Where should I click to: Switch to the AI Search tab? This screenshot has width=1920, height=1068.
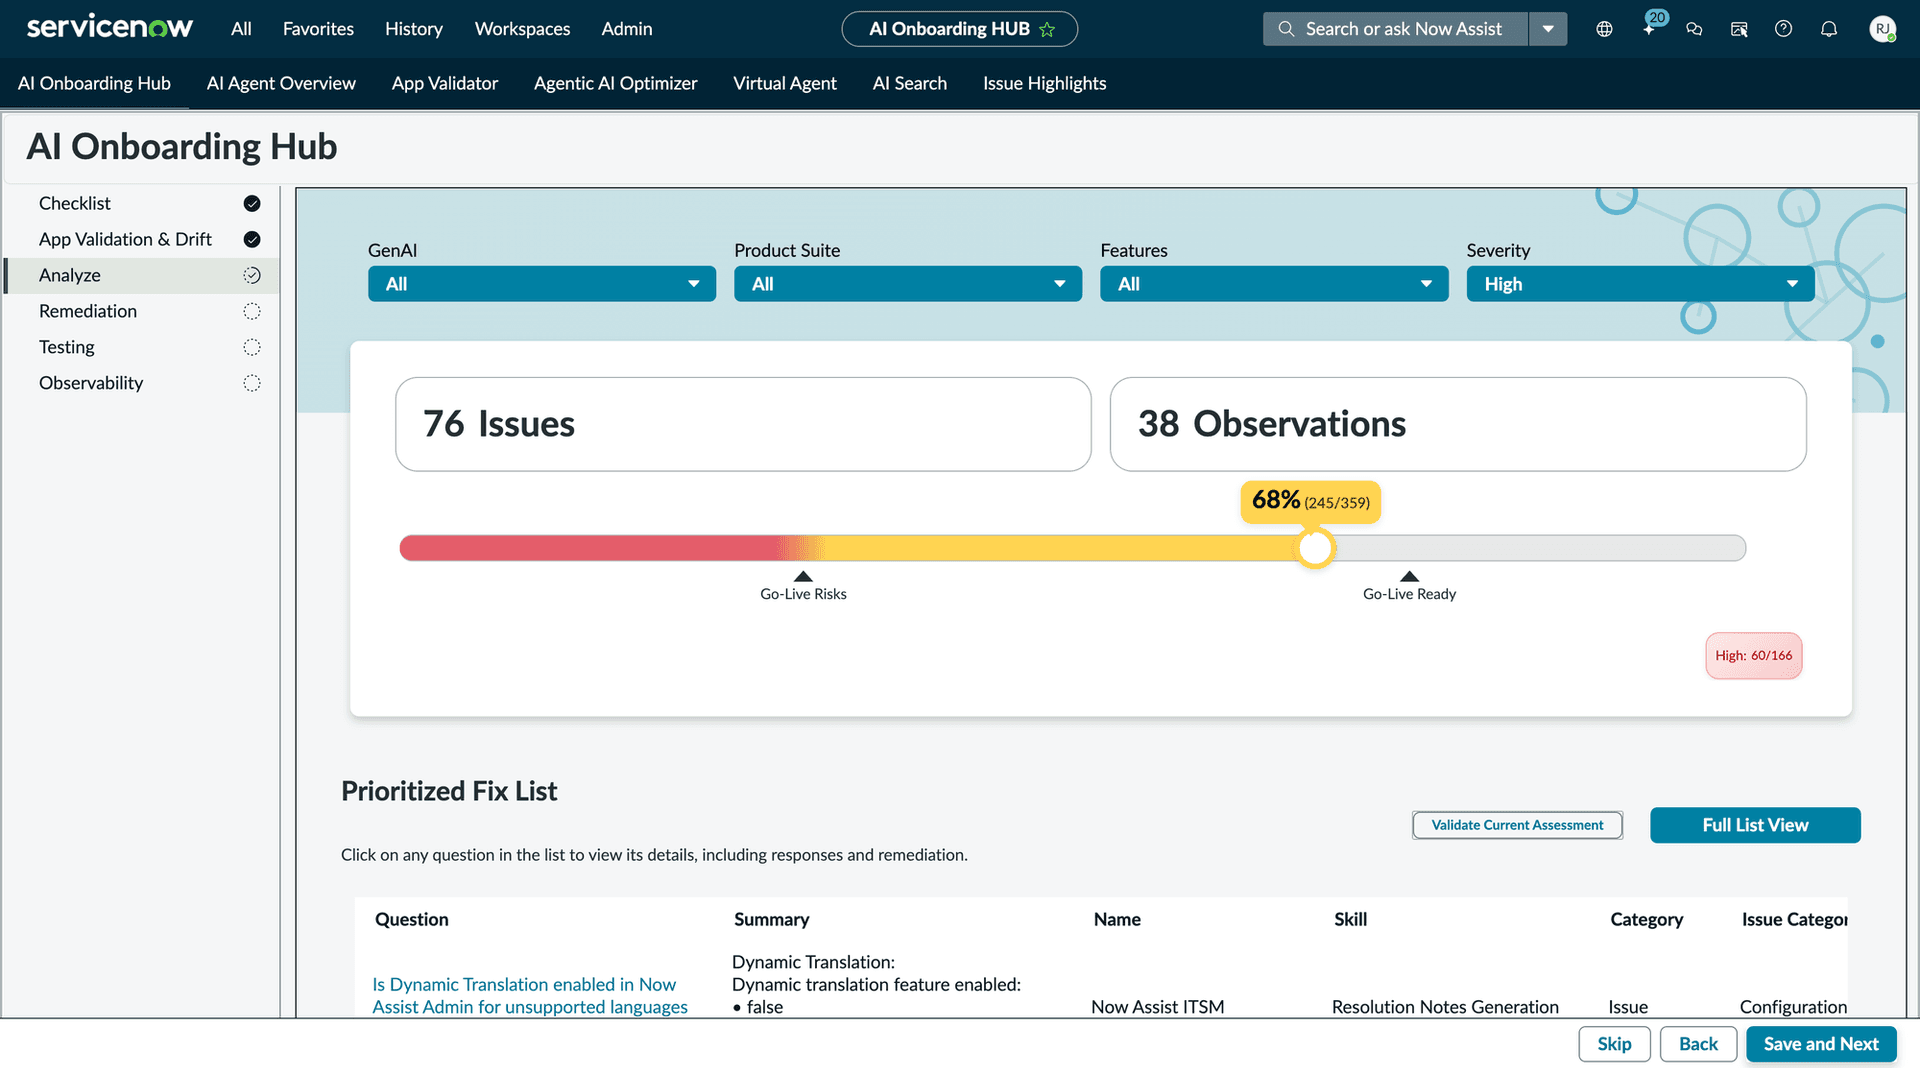(x=910, y=83)
